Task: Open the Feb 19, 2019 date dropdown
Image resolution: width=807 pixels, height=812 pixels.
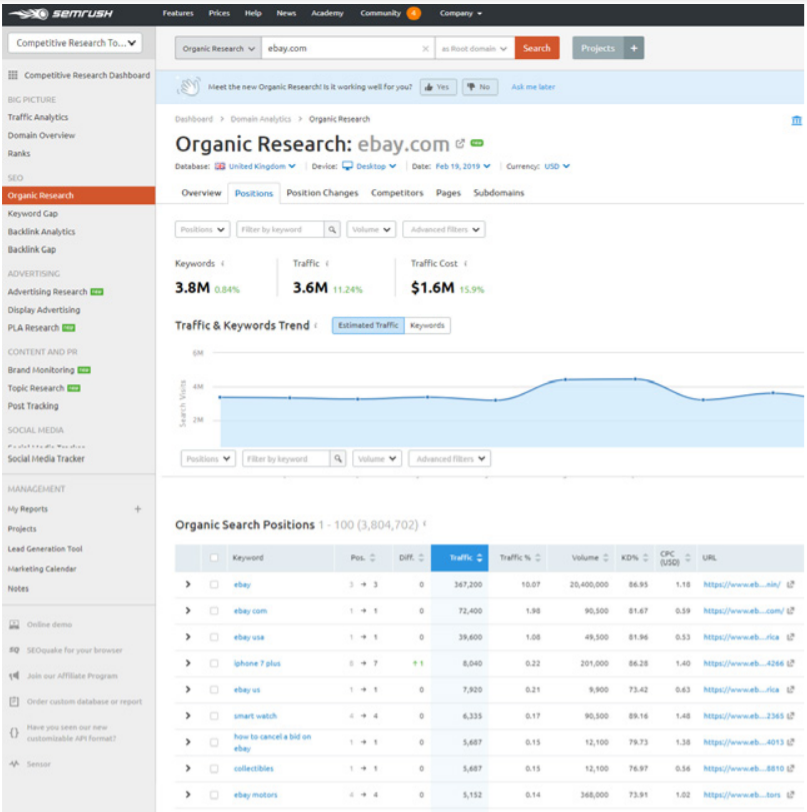Action: (x=463, y=166)
